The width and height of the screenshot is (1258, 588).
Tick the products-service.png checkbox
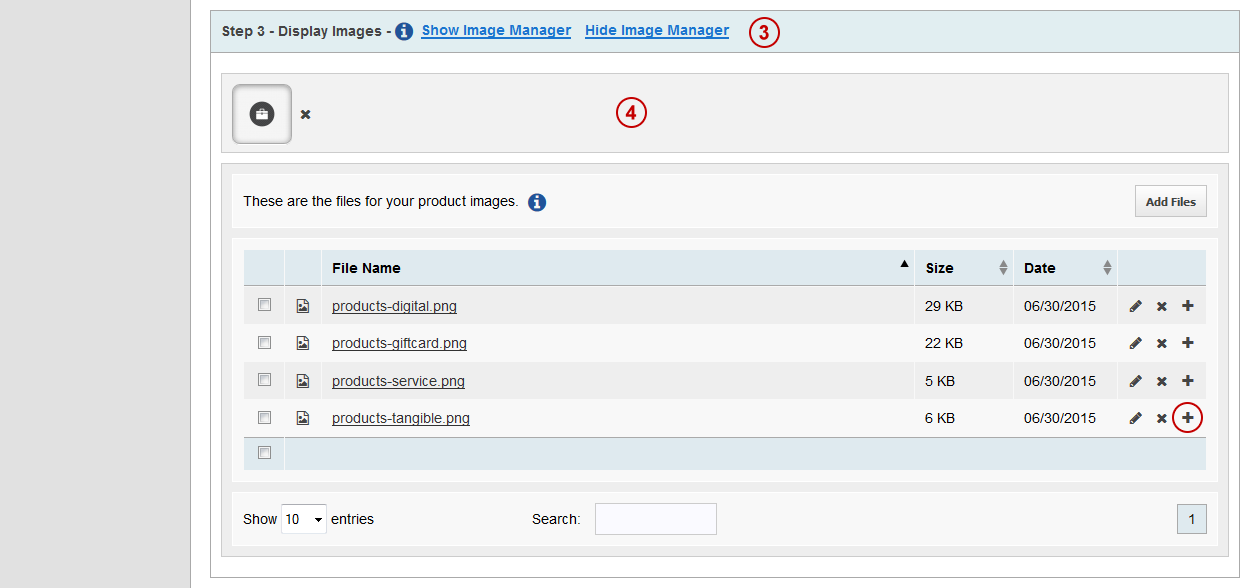click(265, 380)
